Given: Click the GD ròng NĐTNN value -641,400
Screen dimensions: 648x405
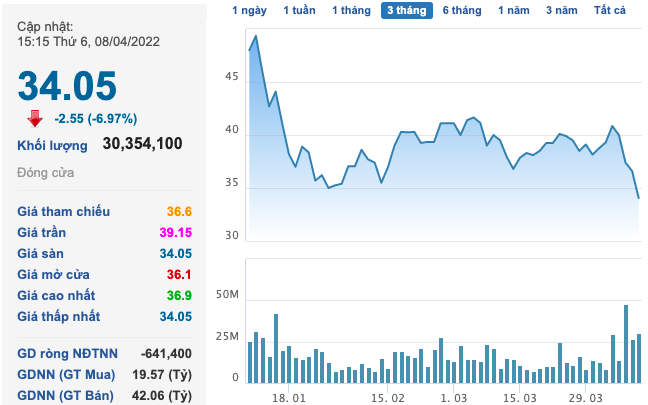Looking at the screenshot, I should click(167, 353).
